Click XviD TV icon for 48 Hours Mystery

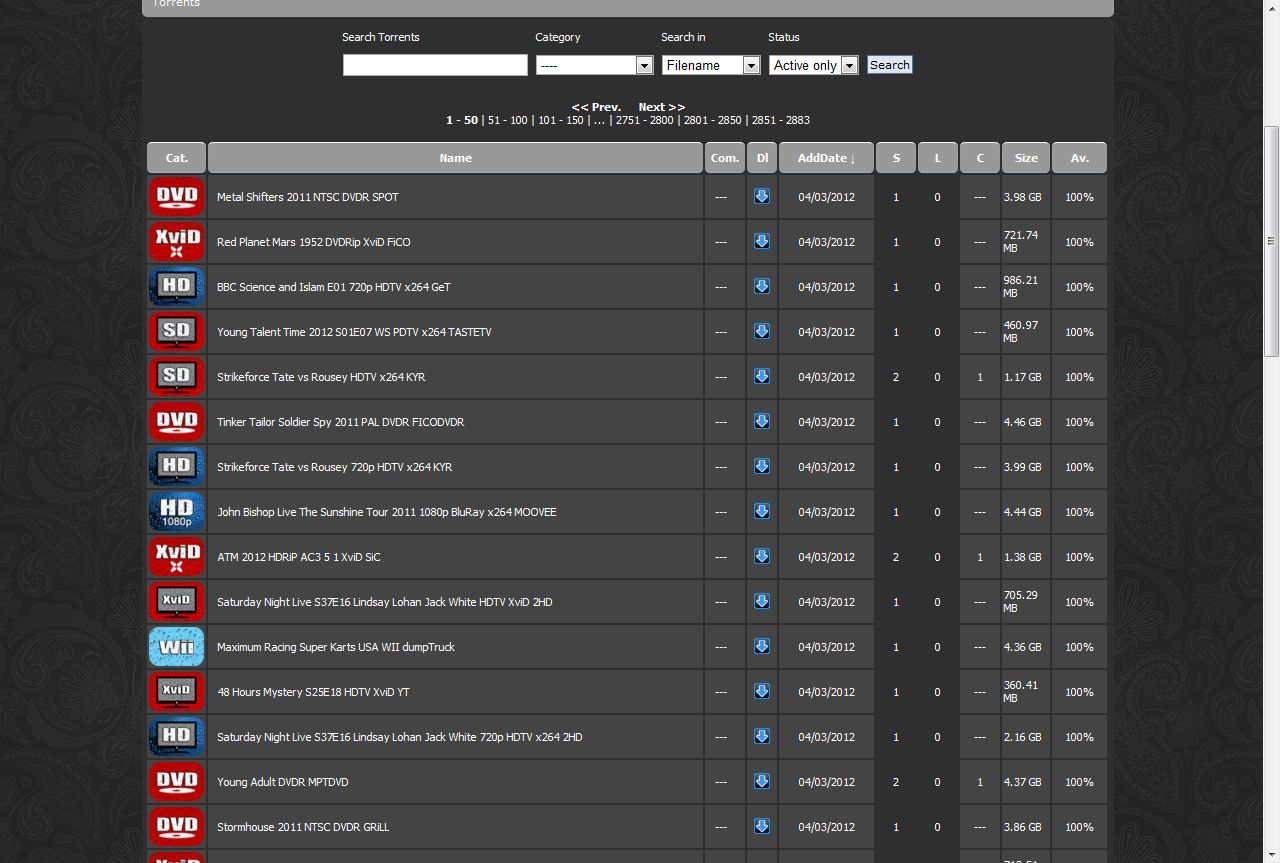point(176,692)
